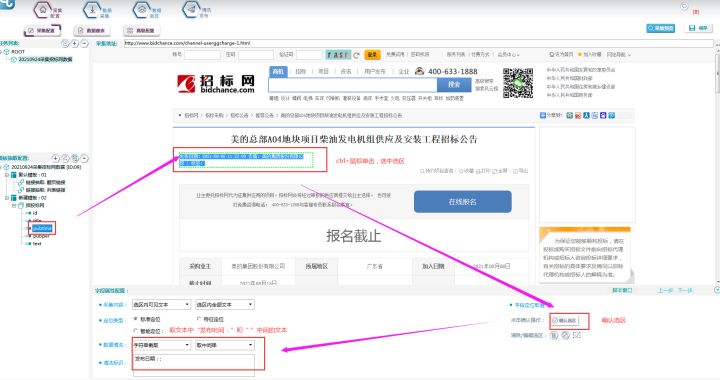Open the second collection-content dropdown

pyautogui.click(x=225, y=304)
